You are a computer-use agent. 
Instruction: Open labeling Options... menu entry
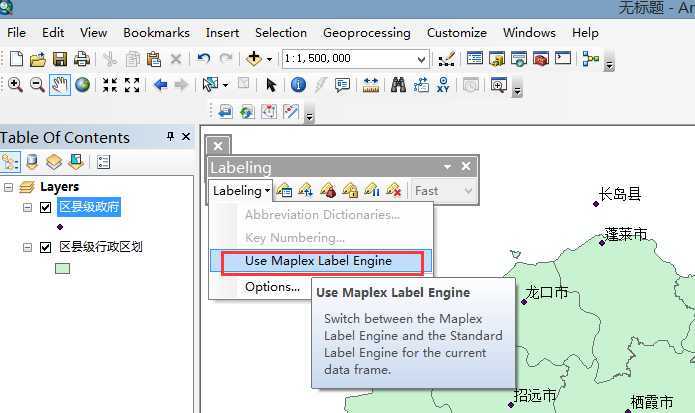click(272, 287)
